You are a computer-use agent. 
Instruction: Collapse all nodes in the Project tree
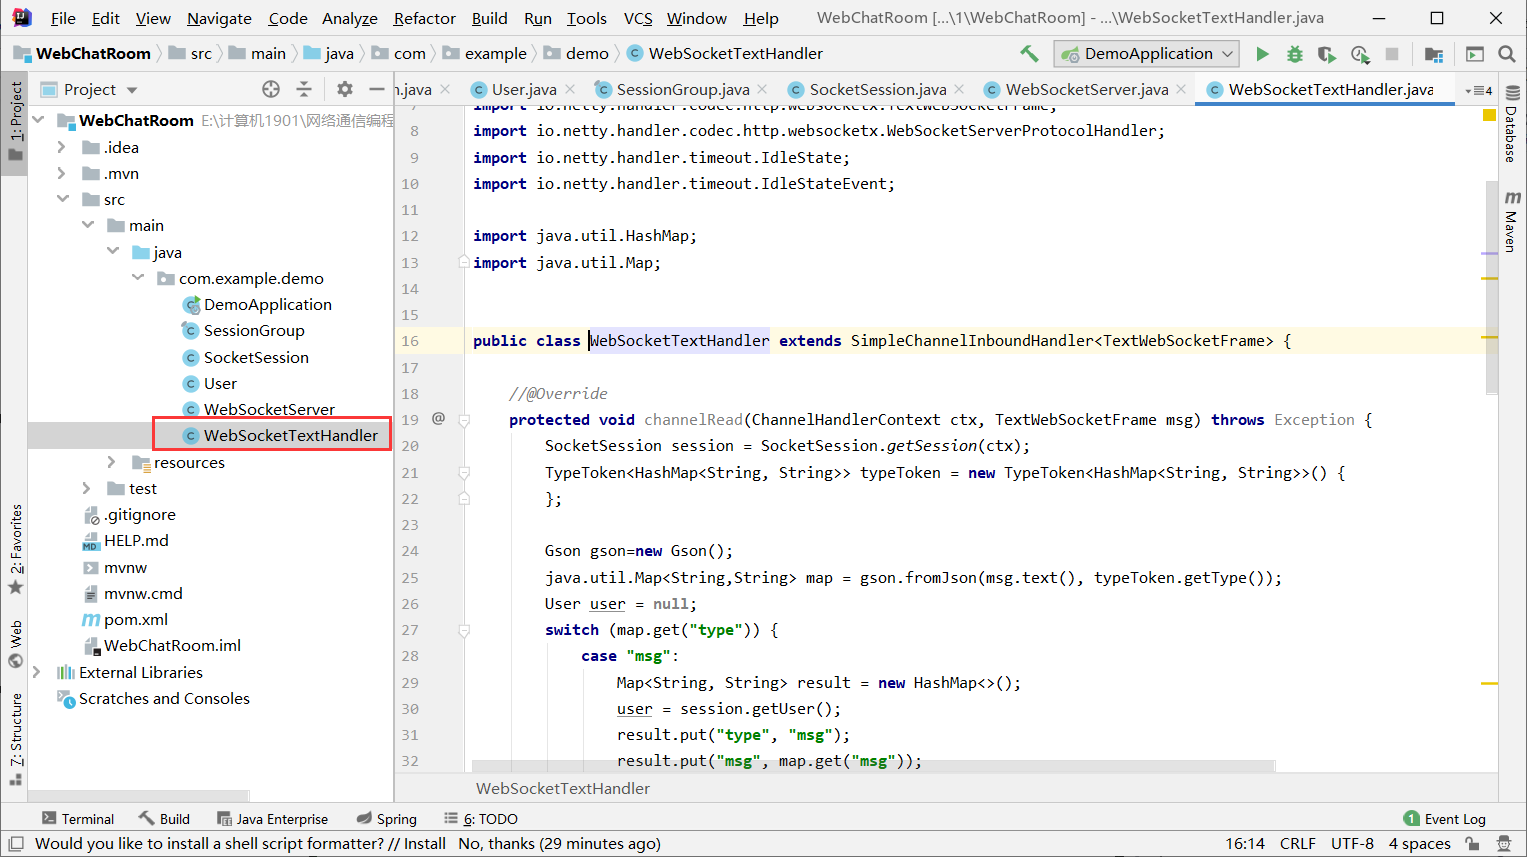click(304, 89)
